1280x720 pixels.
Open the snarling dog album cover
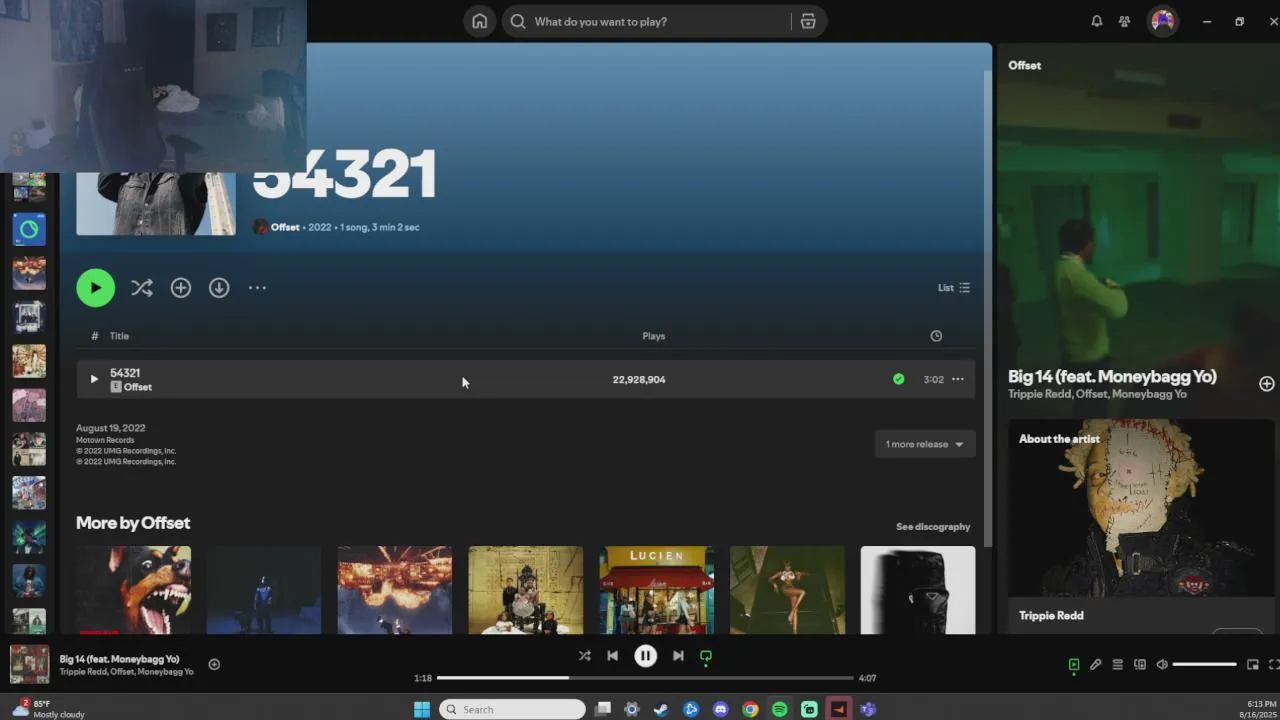pyautogui.click(x=133, y=590)
